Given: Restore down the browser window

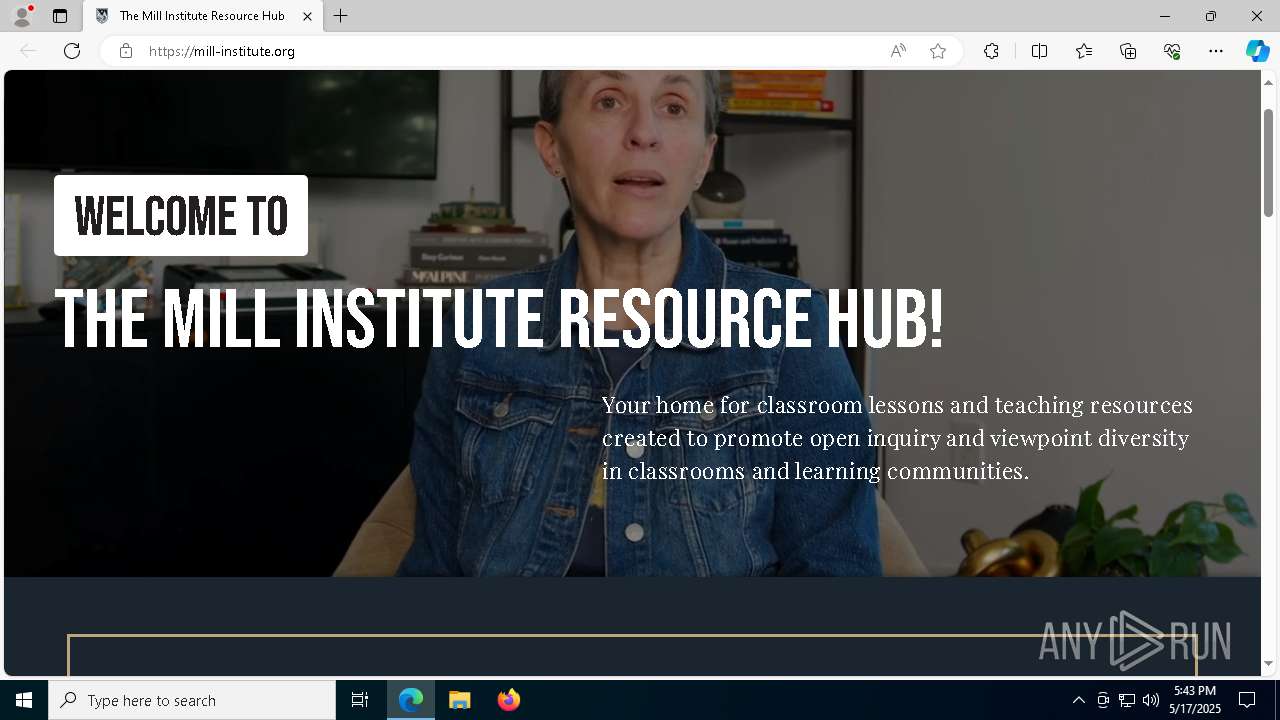Looking at the screenshot, I should coord(1211,16).
